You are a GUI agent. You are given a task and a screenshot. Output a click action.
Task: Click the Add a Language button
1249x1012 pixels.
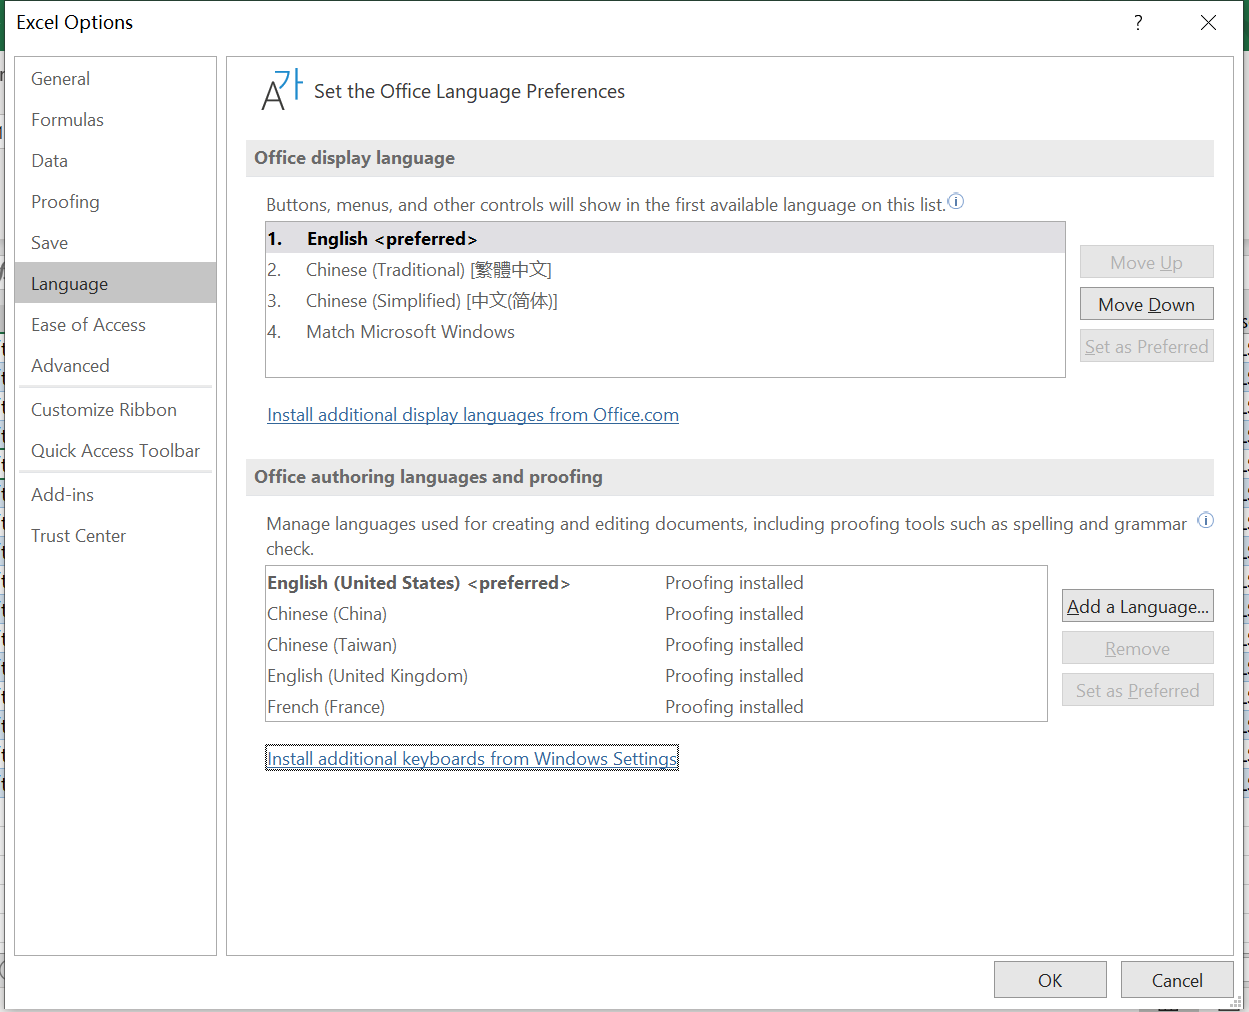point(1137,606)
